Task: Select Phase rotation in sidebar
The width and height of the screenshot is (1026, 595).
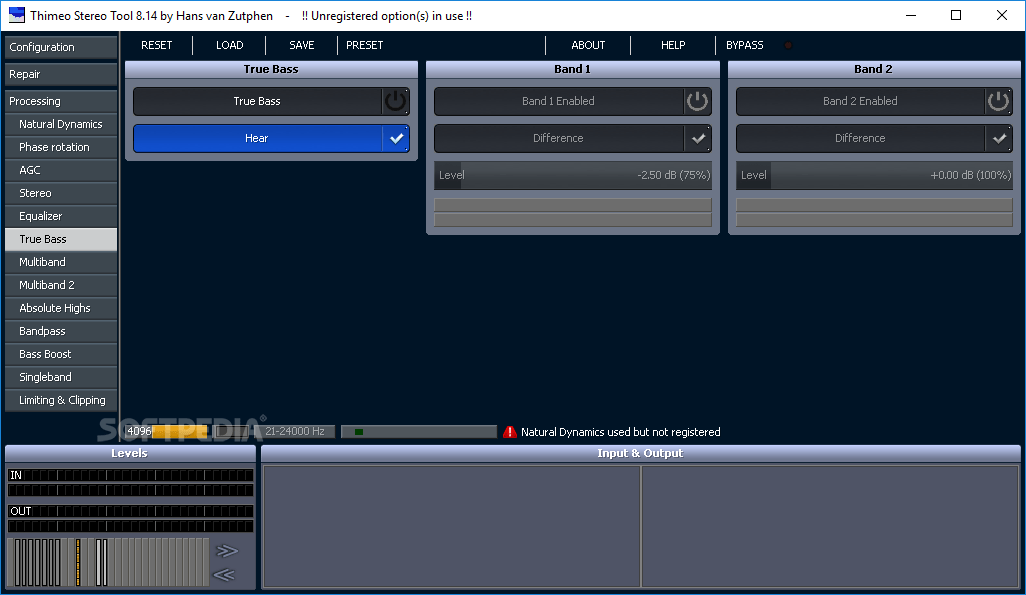Action: pos(61,147)
